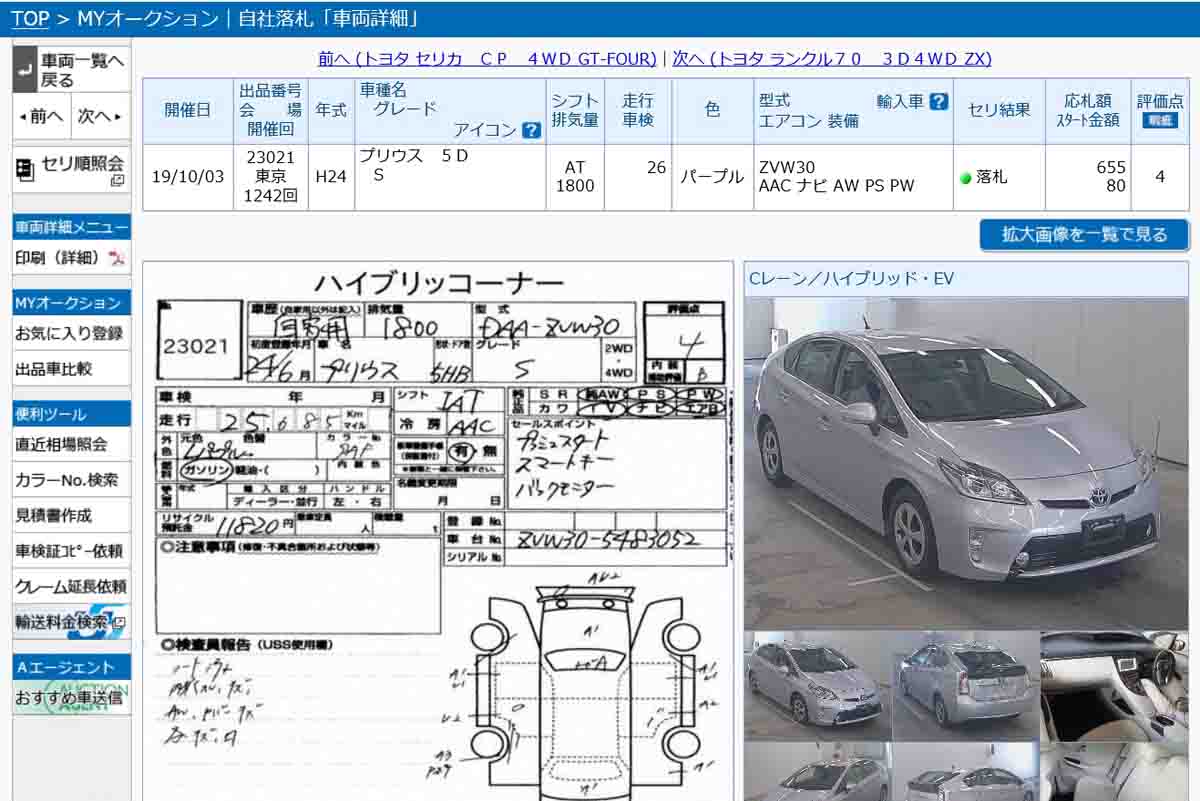This screenshot has width=1200, height=801.
Task: Open おすすめ車送信 in Aエージェント
Action: (x=71, y=698)
